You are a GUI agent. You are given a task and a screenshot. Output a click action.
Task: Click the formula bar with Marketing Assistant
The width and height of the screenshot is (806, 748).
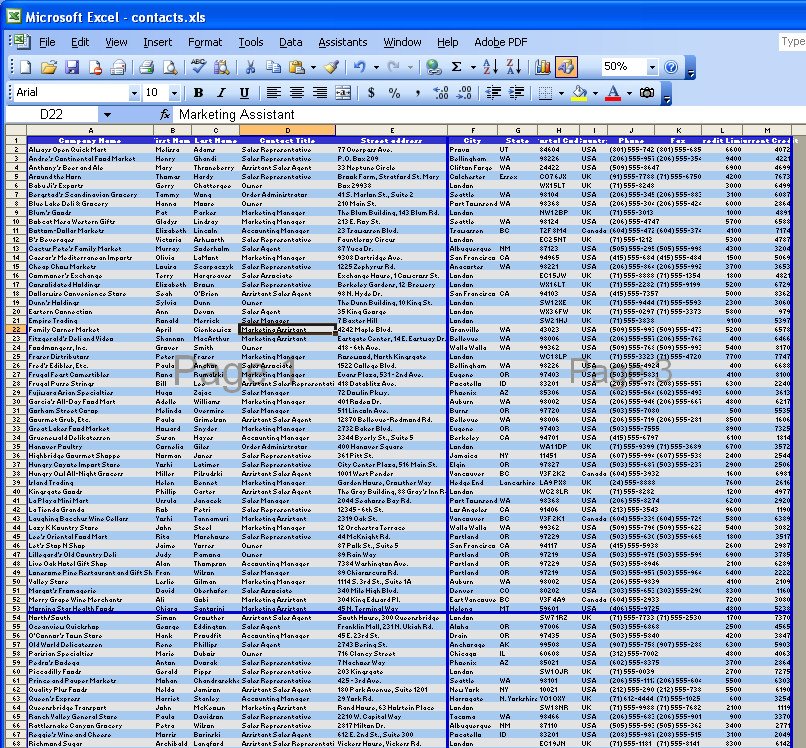click(488, 115)
